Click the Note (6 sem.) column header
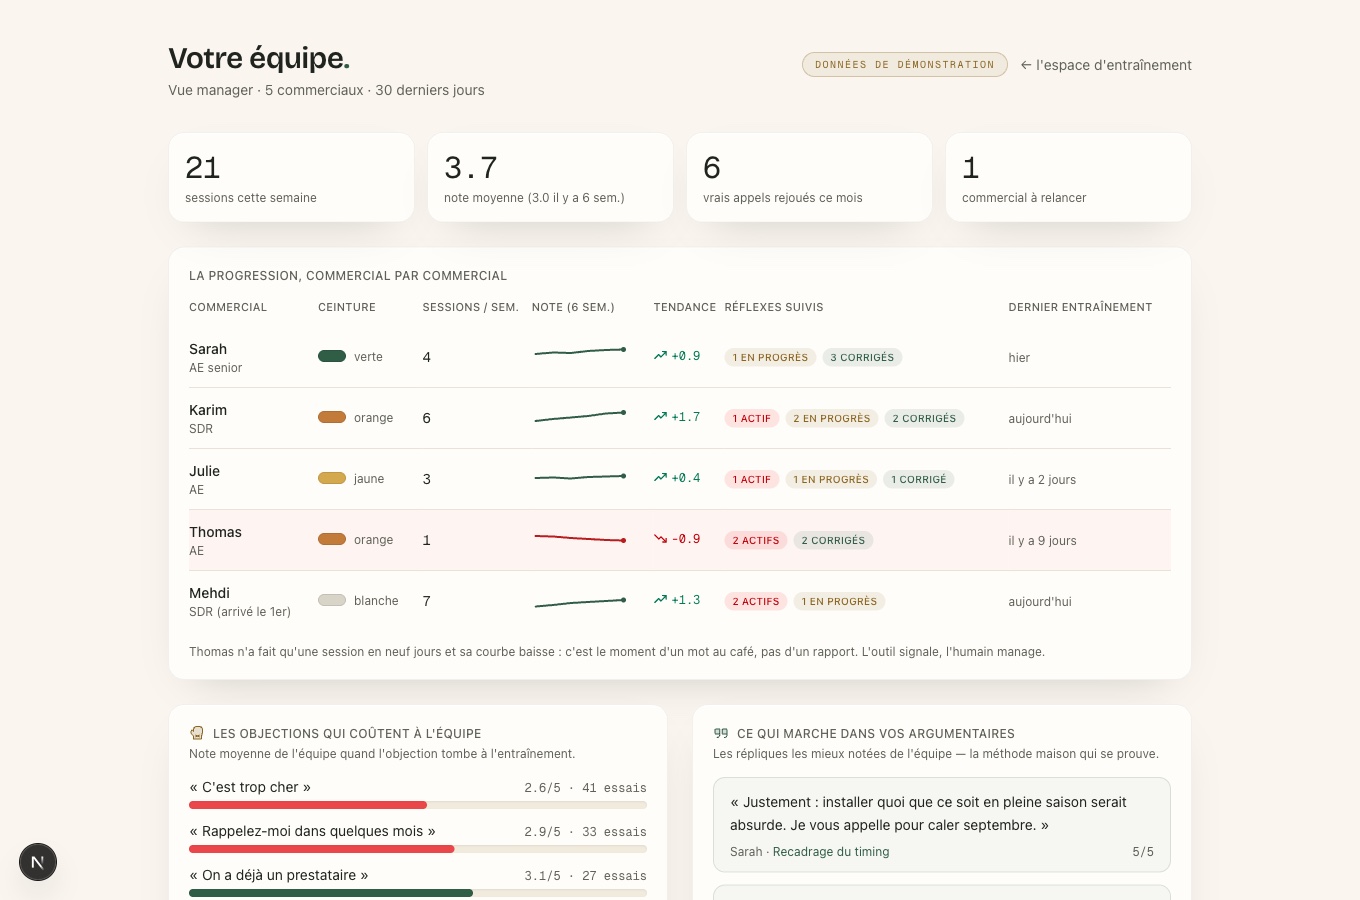 coord(573,307)
